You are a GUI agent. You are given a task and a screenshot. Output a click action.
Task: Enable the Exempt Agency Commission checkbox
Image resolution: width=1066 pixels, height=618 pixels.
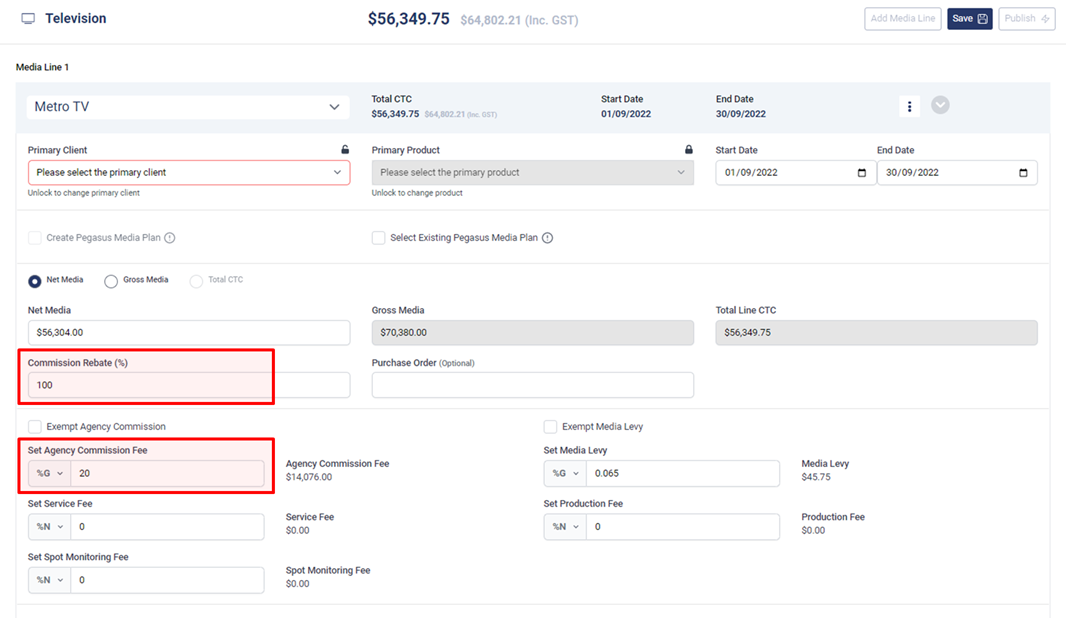pos(35,427)
